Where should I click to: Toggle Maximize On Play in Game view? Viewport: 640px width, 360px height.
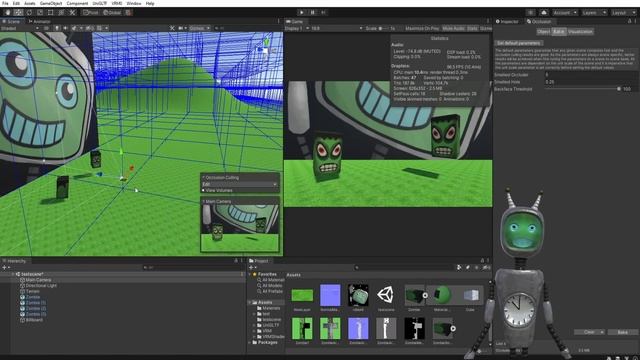point(422,29)
